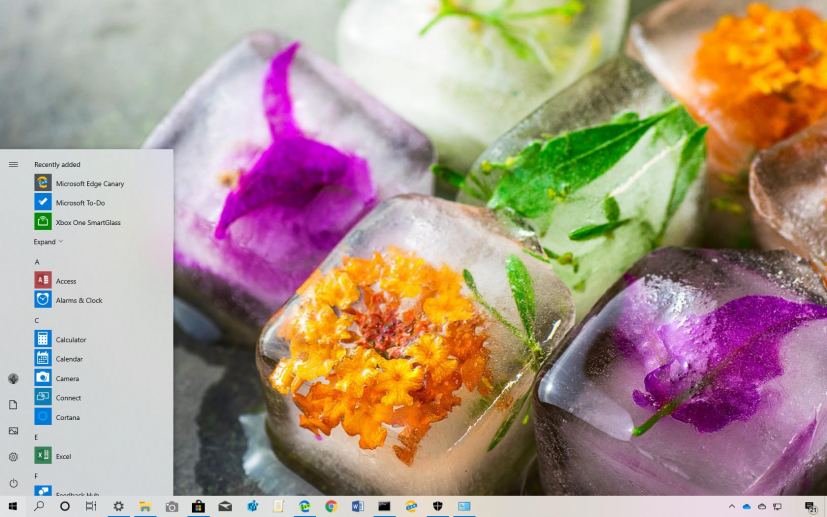Image resolution: width=827 pixels, height=517 pixels.
Task: Open Settings gear in the Start rail
Action: point(13,457)
